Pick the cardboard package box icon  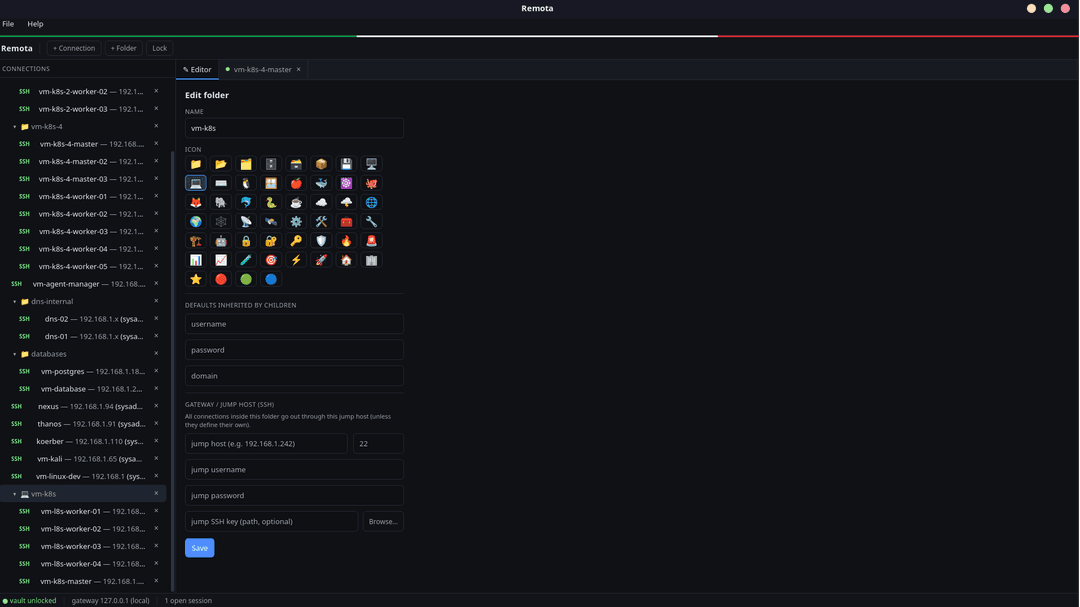(x=321, y=164)
